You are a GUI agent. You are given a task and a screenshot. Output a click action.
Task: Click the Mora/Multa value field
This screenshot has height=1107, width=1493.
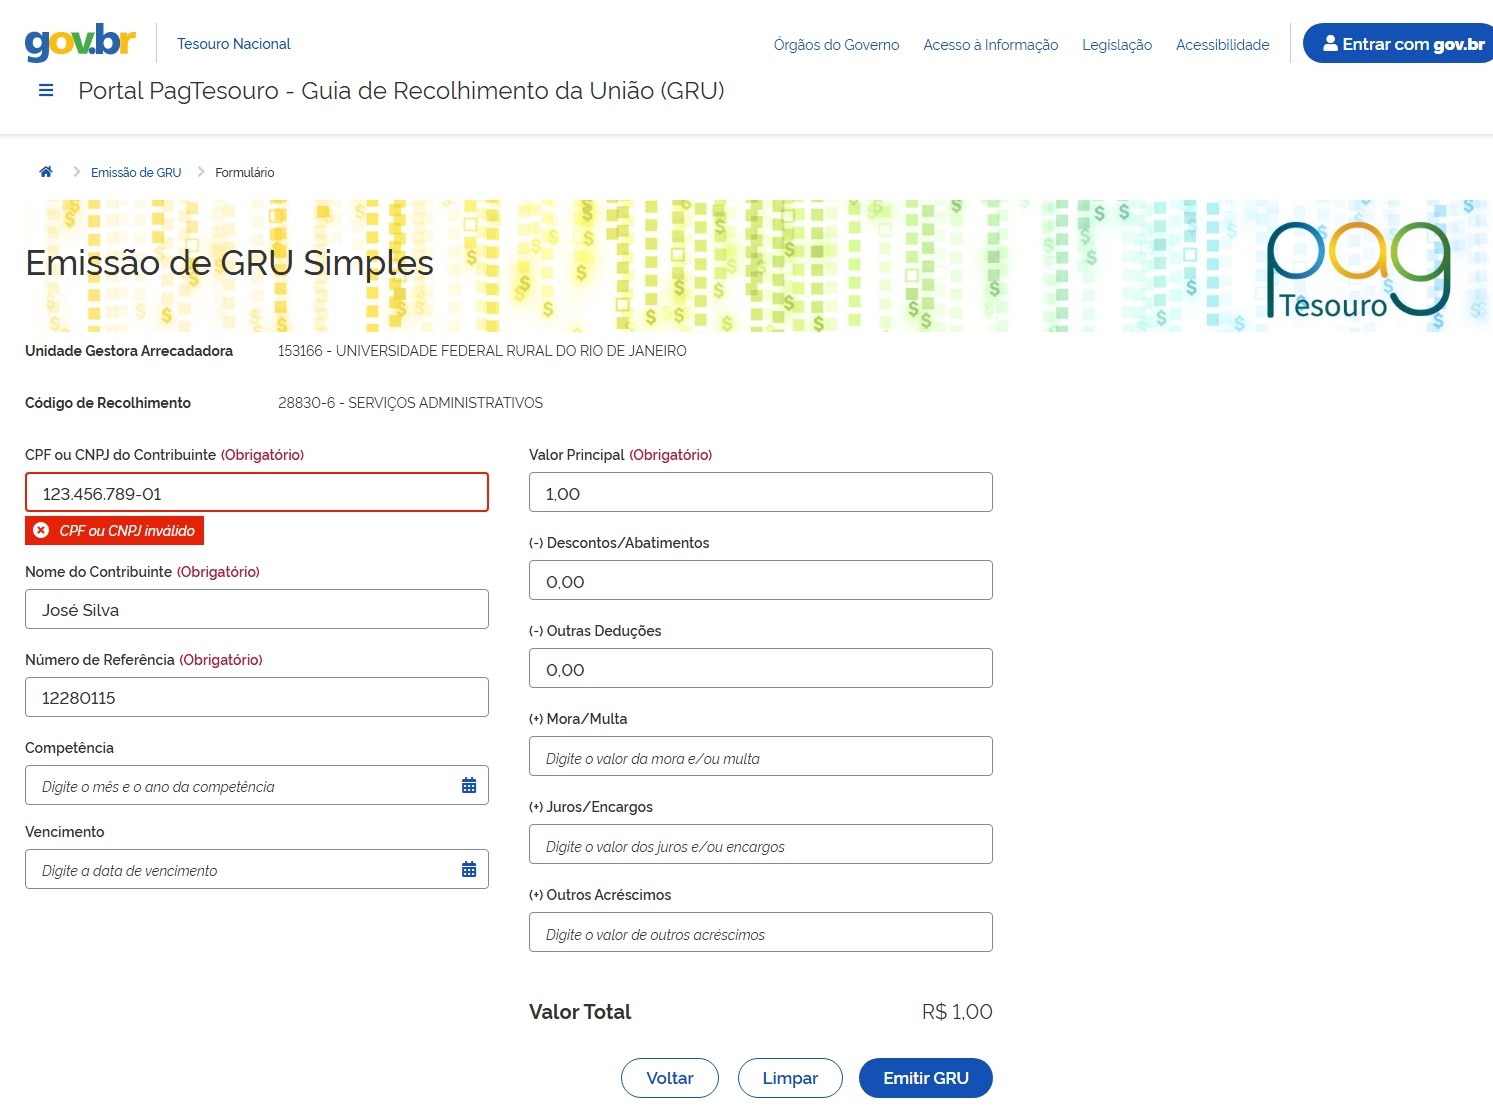point(760,757)
